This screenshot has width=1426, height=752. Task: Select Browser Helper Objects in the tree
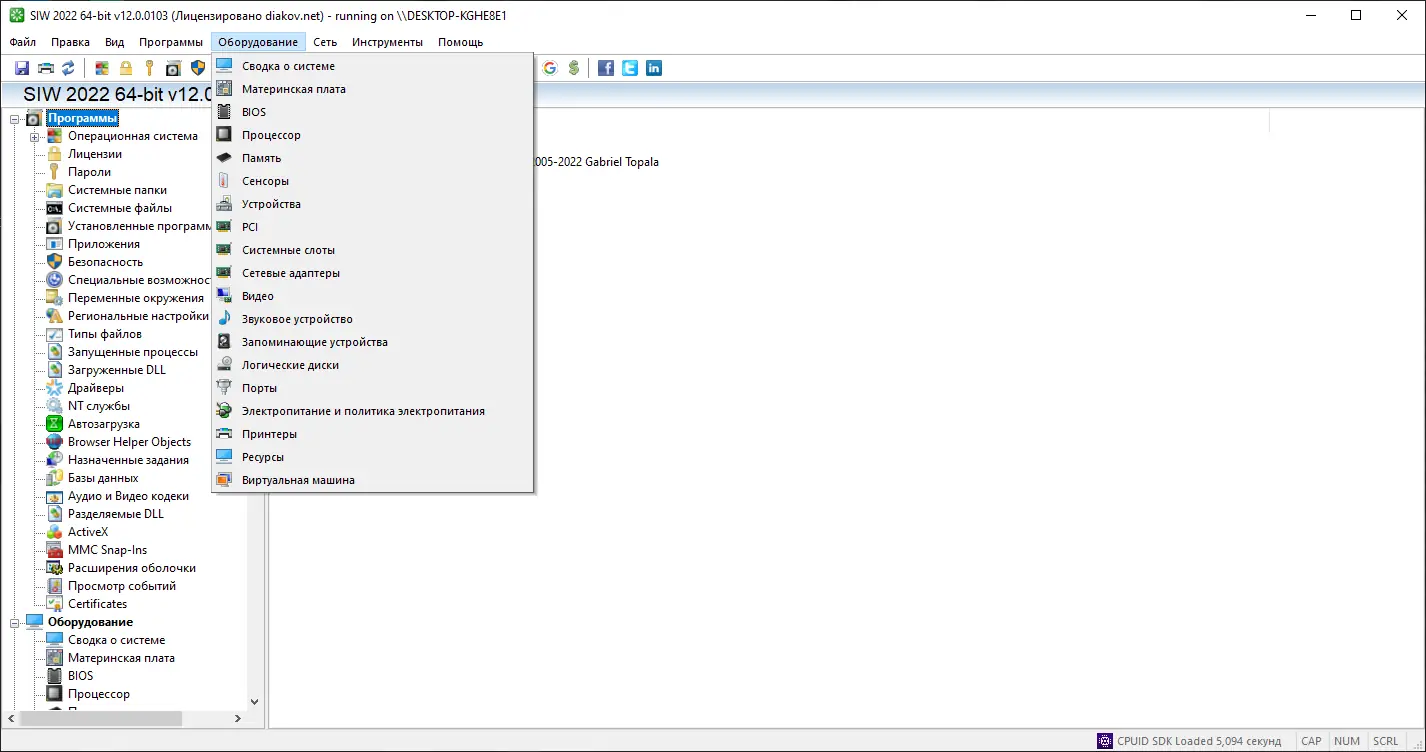coord(130,442)
